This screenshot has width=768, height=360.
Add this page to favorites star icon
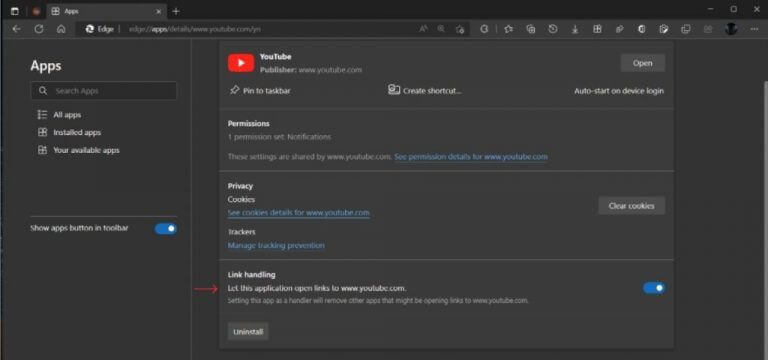459,29
